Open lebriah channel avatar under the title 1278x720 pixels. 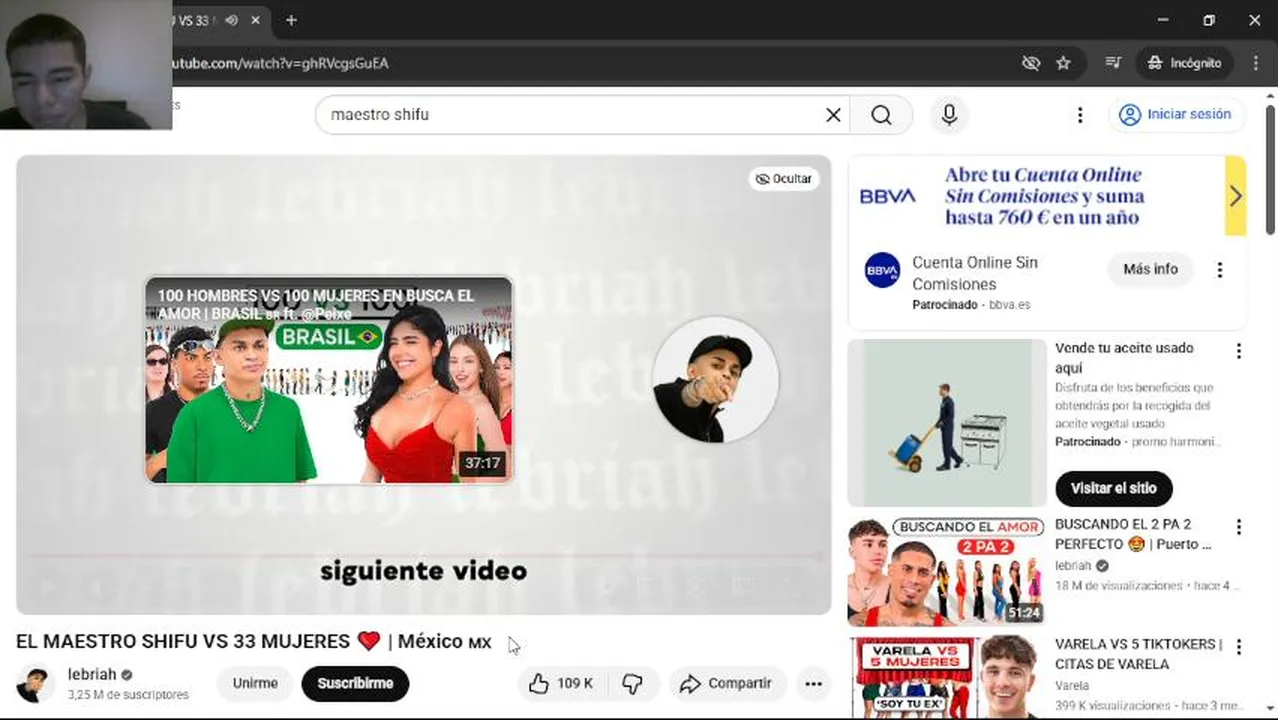pos(36,684)
